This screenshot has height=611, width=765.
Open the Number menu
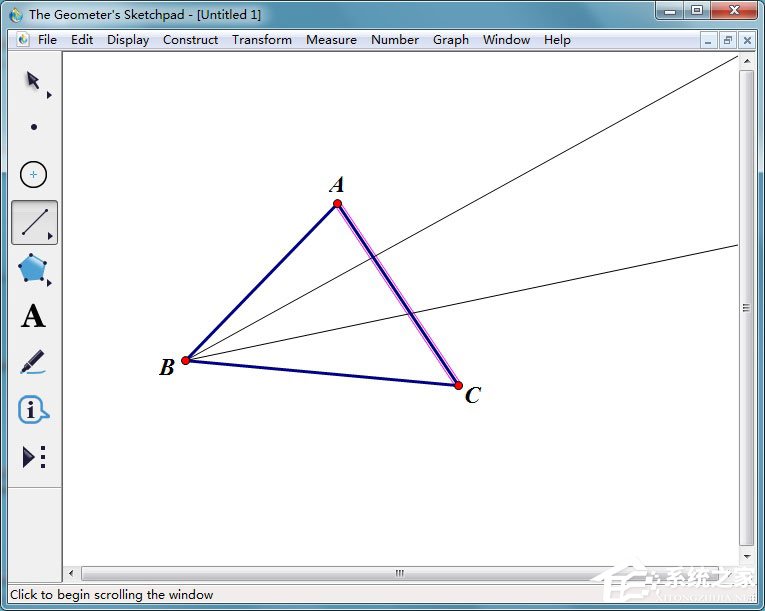(x=395, y=40)
